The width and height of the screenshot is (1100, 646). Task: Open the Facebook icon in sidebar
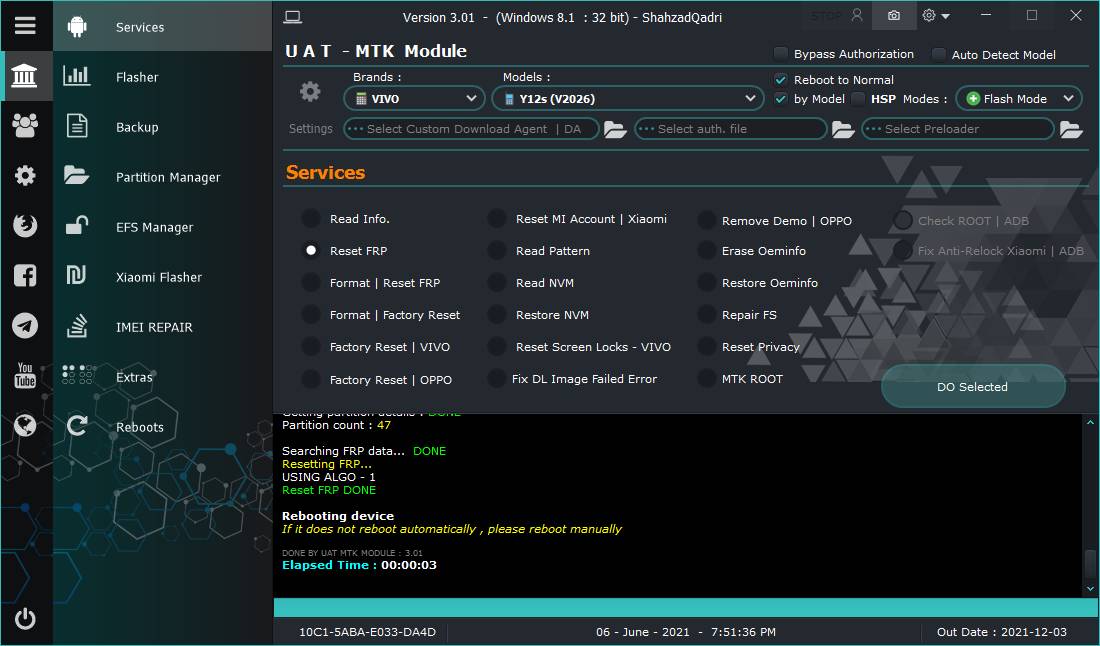[25, 276]
